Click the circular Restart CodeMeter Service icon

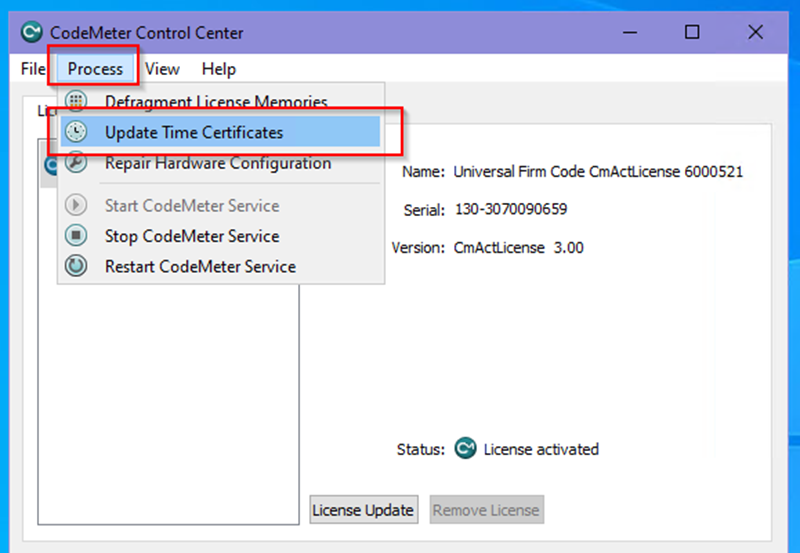click(76, 267)
